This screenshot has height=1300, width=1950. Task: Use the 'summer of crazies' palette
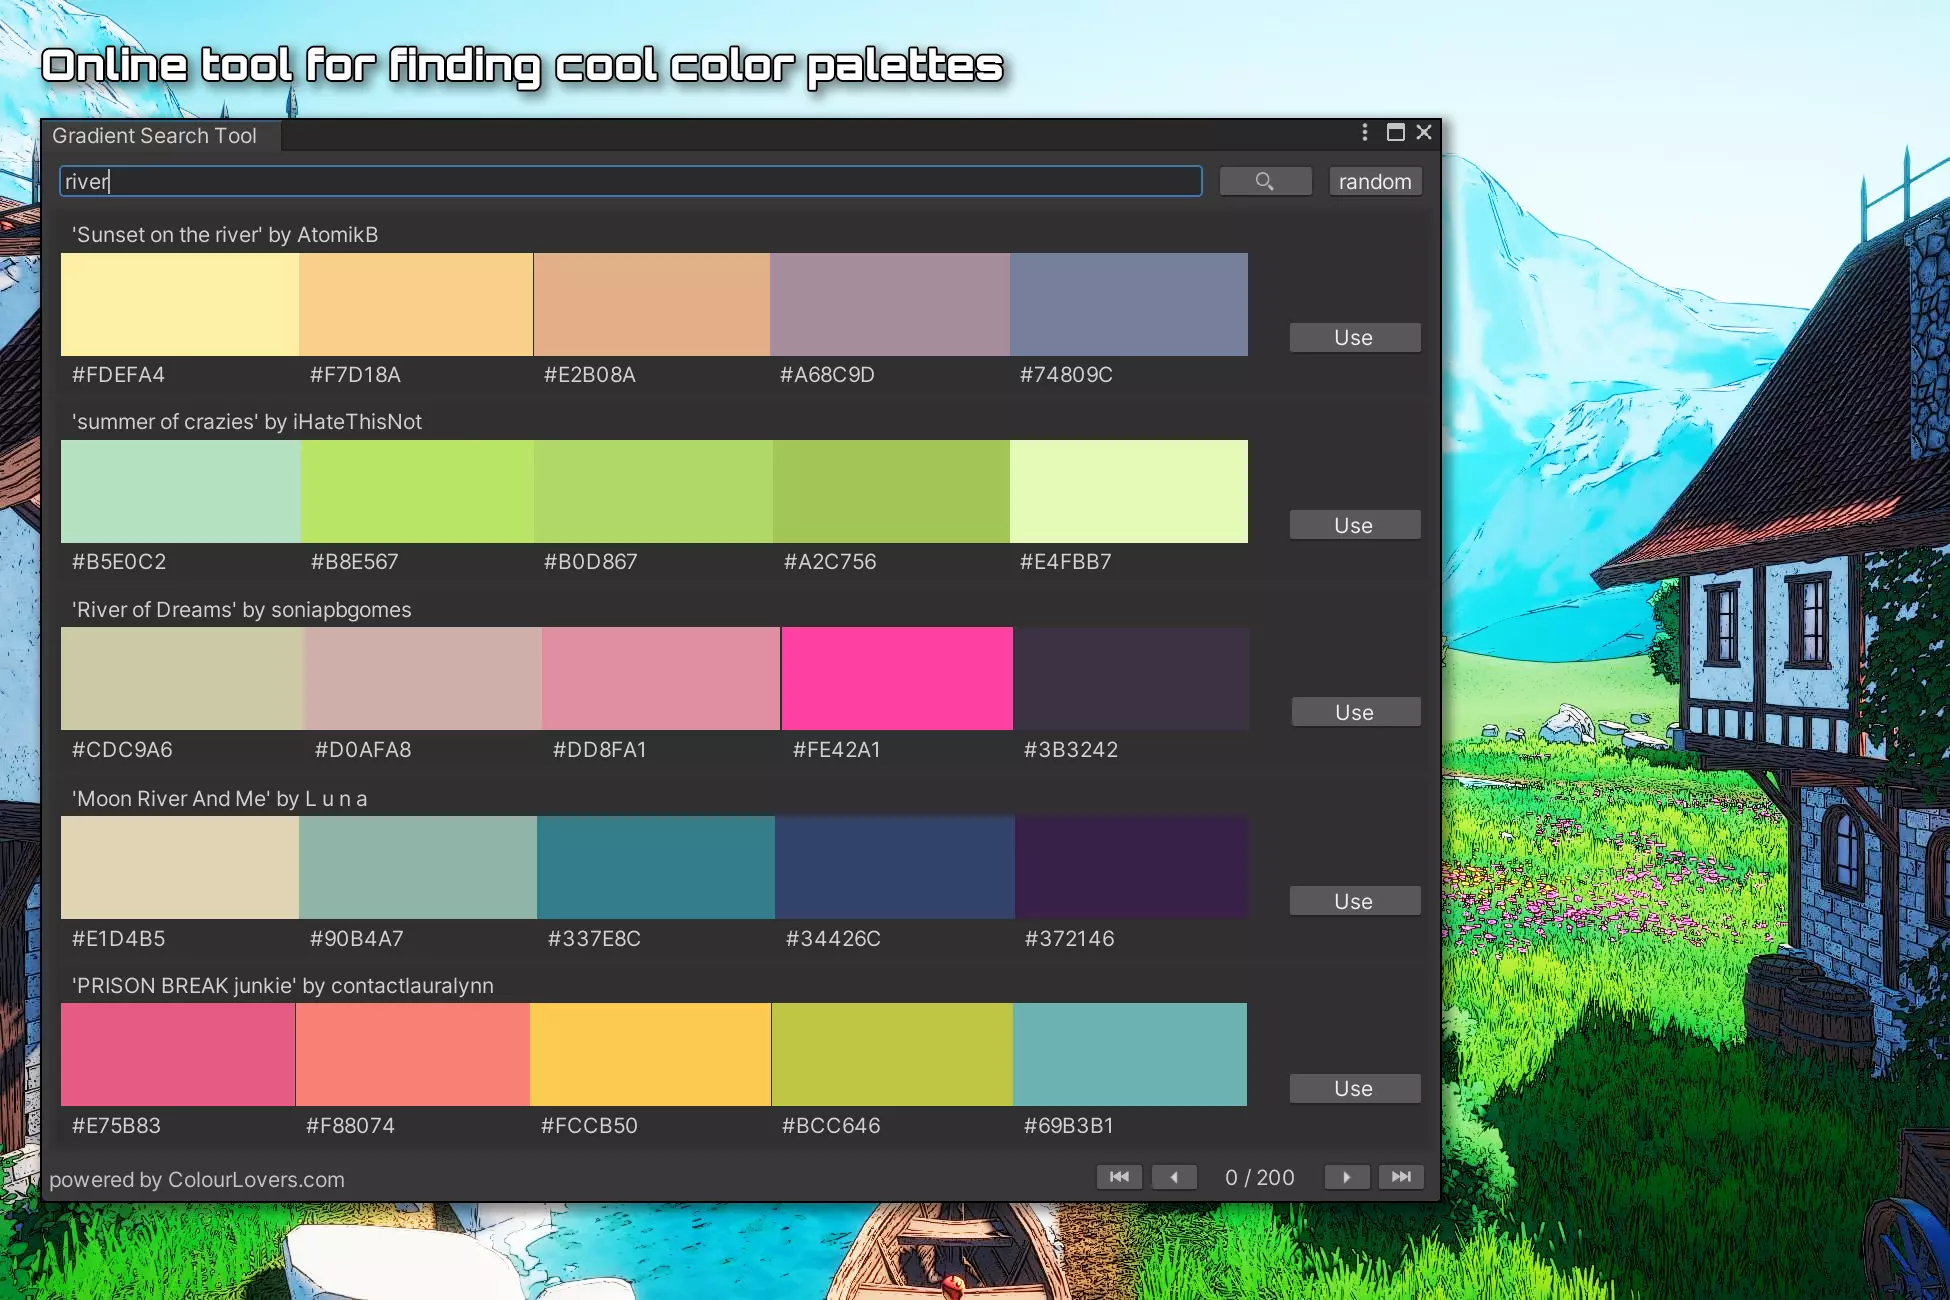pos(1354,525)
